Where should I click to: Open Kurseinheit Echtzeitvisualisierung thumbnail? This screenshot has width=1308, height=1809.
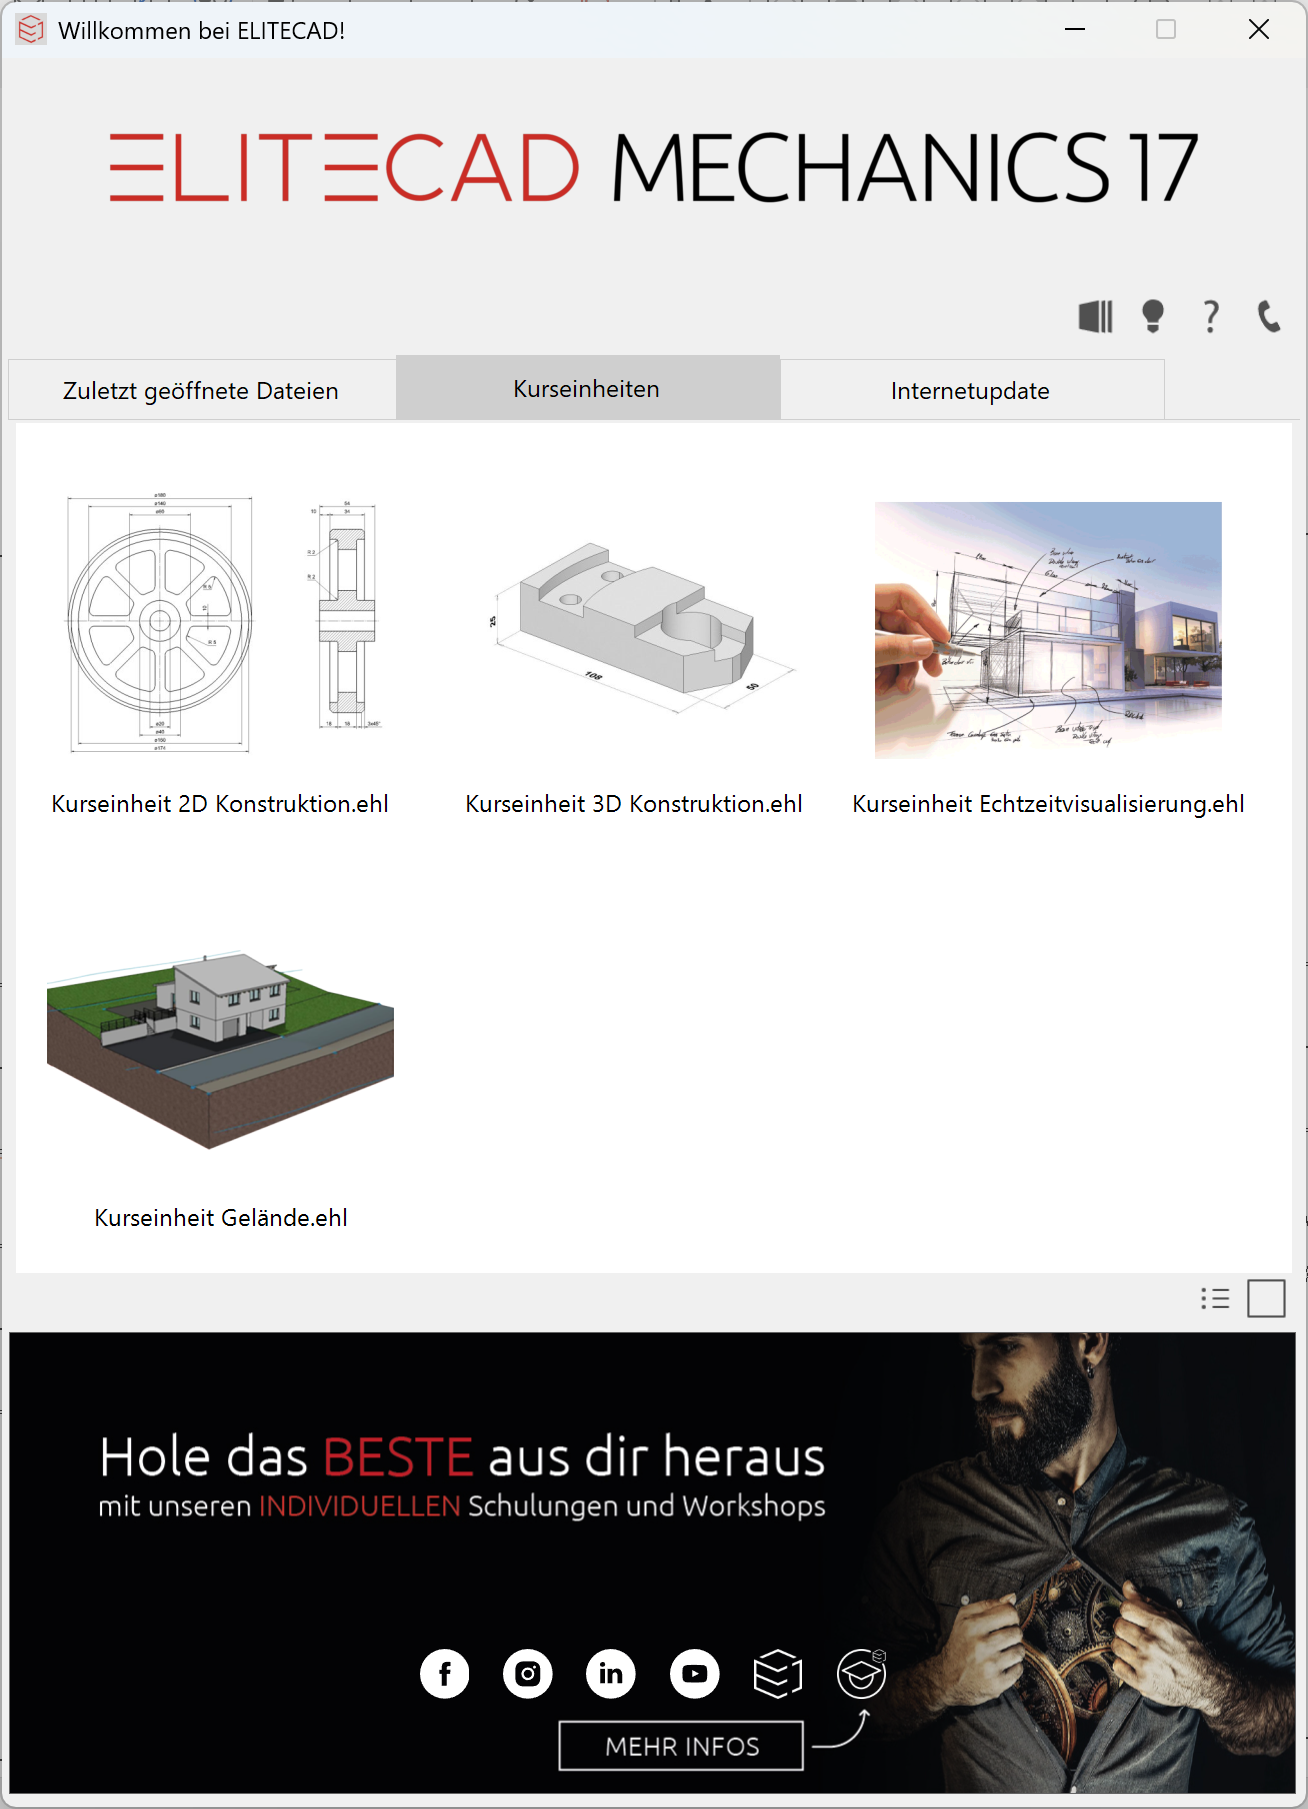point(1047,630)
